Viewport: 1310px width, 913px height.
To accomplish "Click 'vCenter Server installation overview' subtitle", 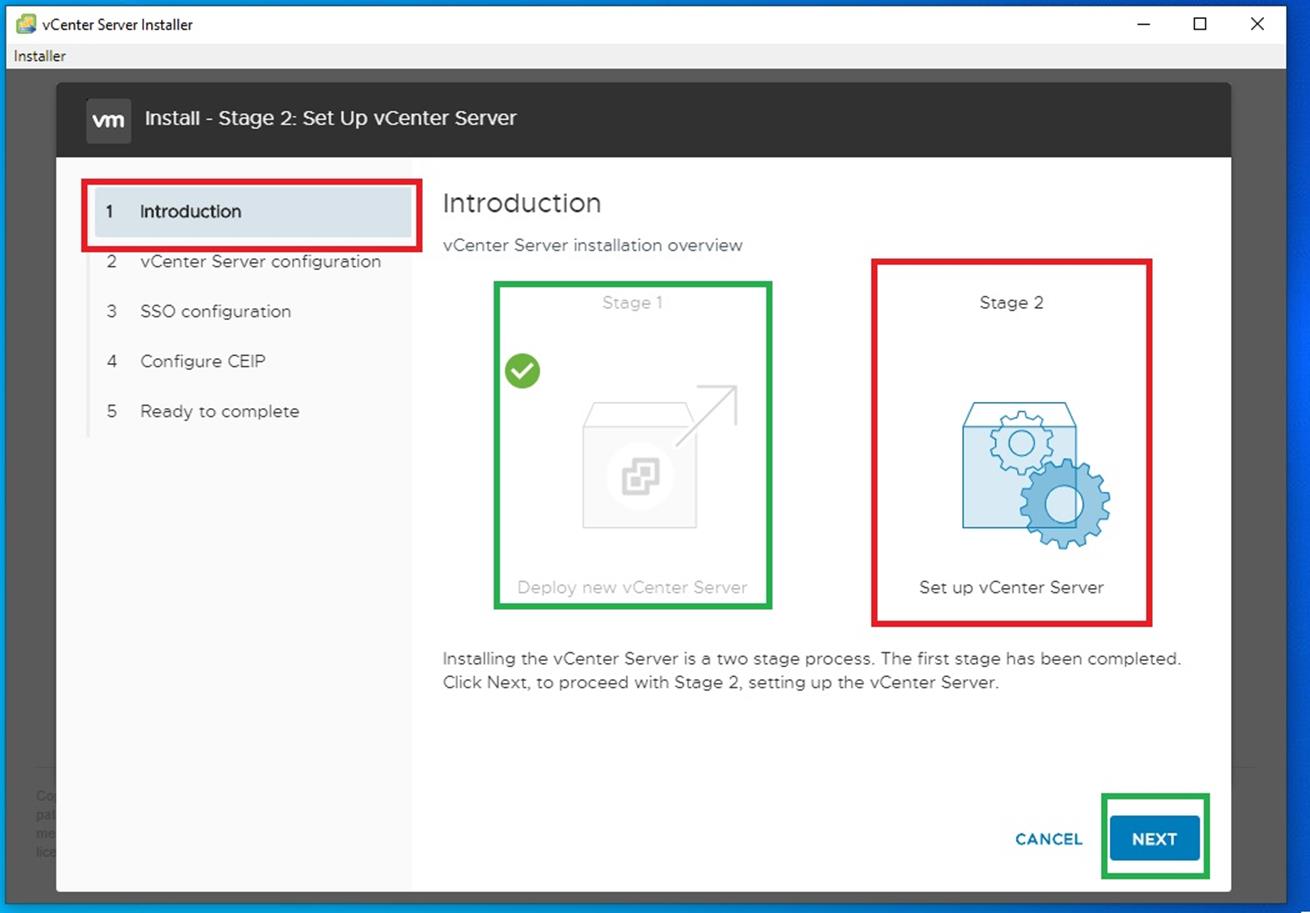I will [x=593, y=245].
